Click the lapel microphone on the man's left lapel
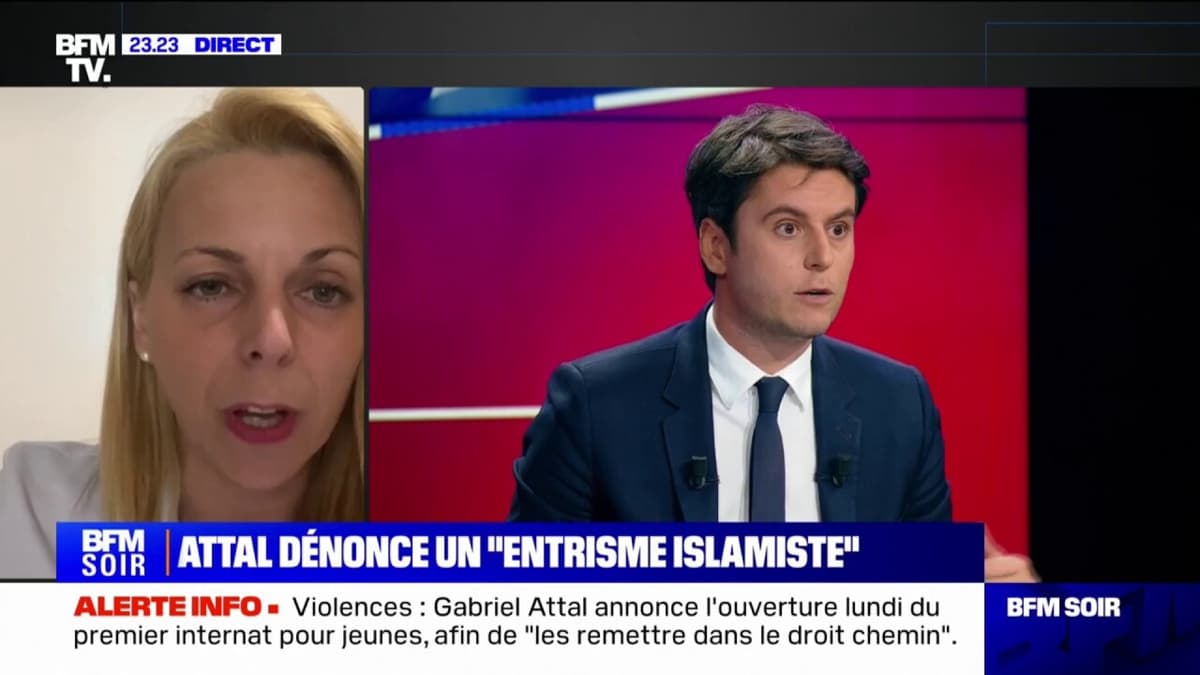This screenshot has width=1200, height=675. coord(839,469)
